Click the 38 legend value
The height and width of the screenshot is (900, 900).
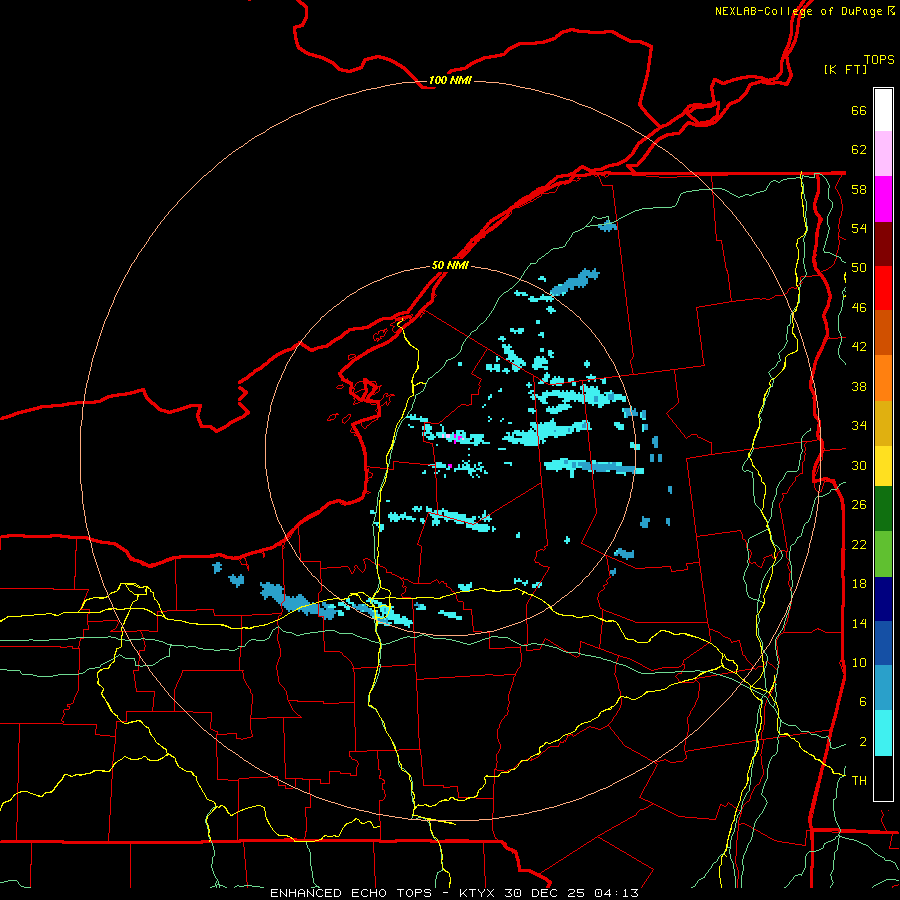coord(859,386)
